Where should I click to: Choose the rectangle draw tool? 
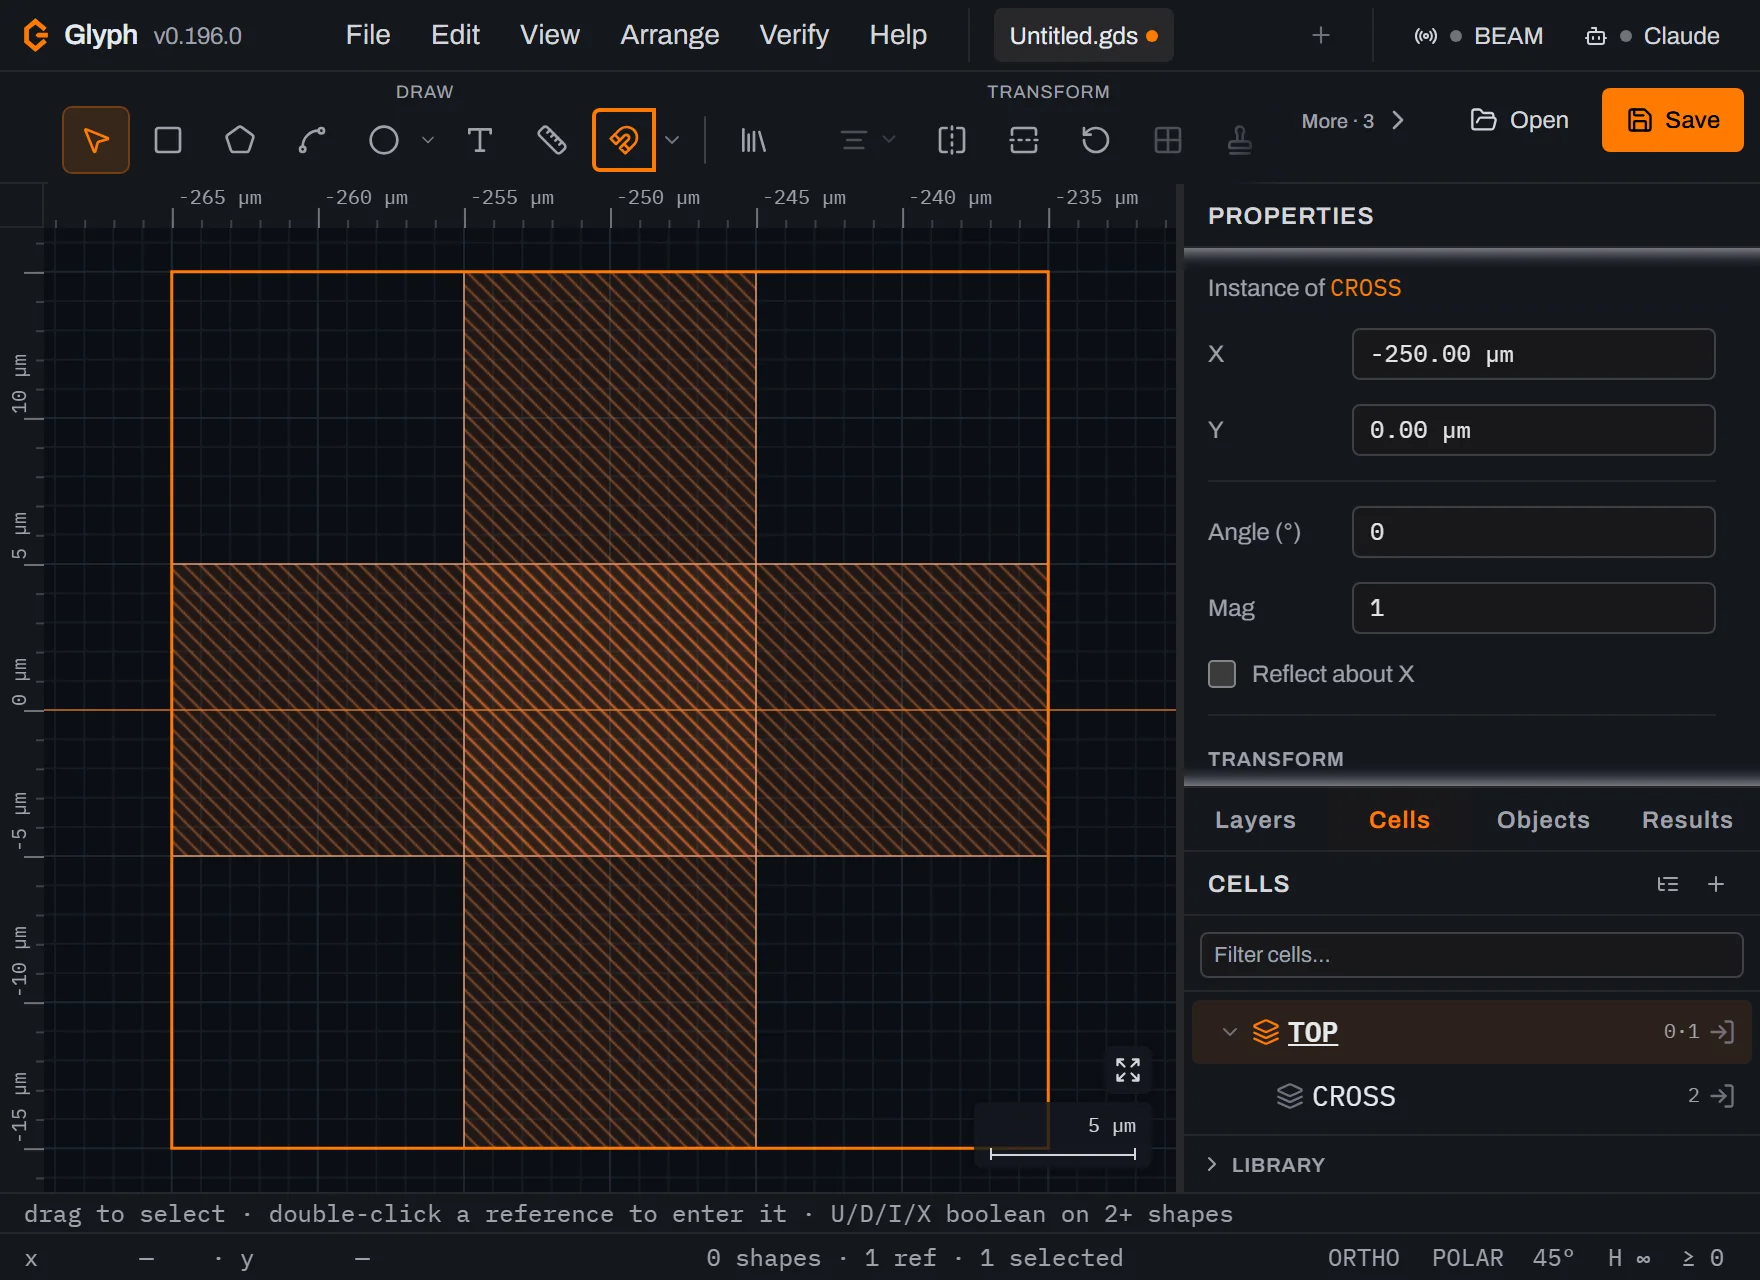click(168, 140)
